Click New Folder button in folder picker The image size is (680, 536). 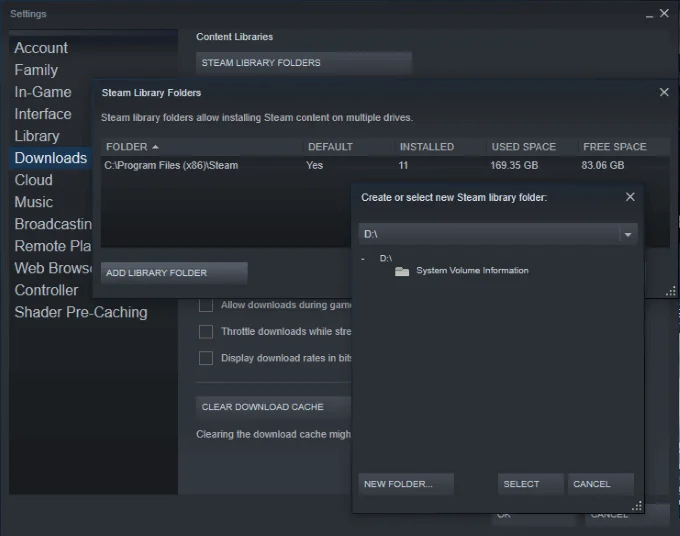click(406, 484)
